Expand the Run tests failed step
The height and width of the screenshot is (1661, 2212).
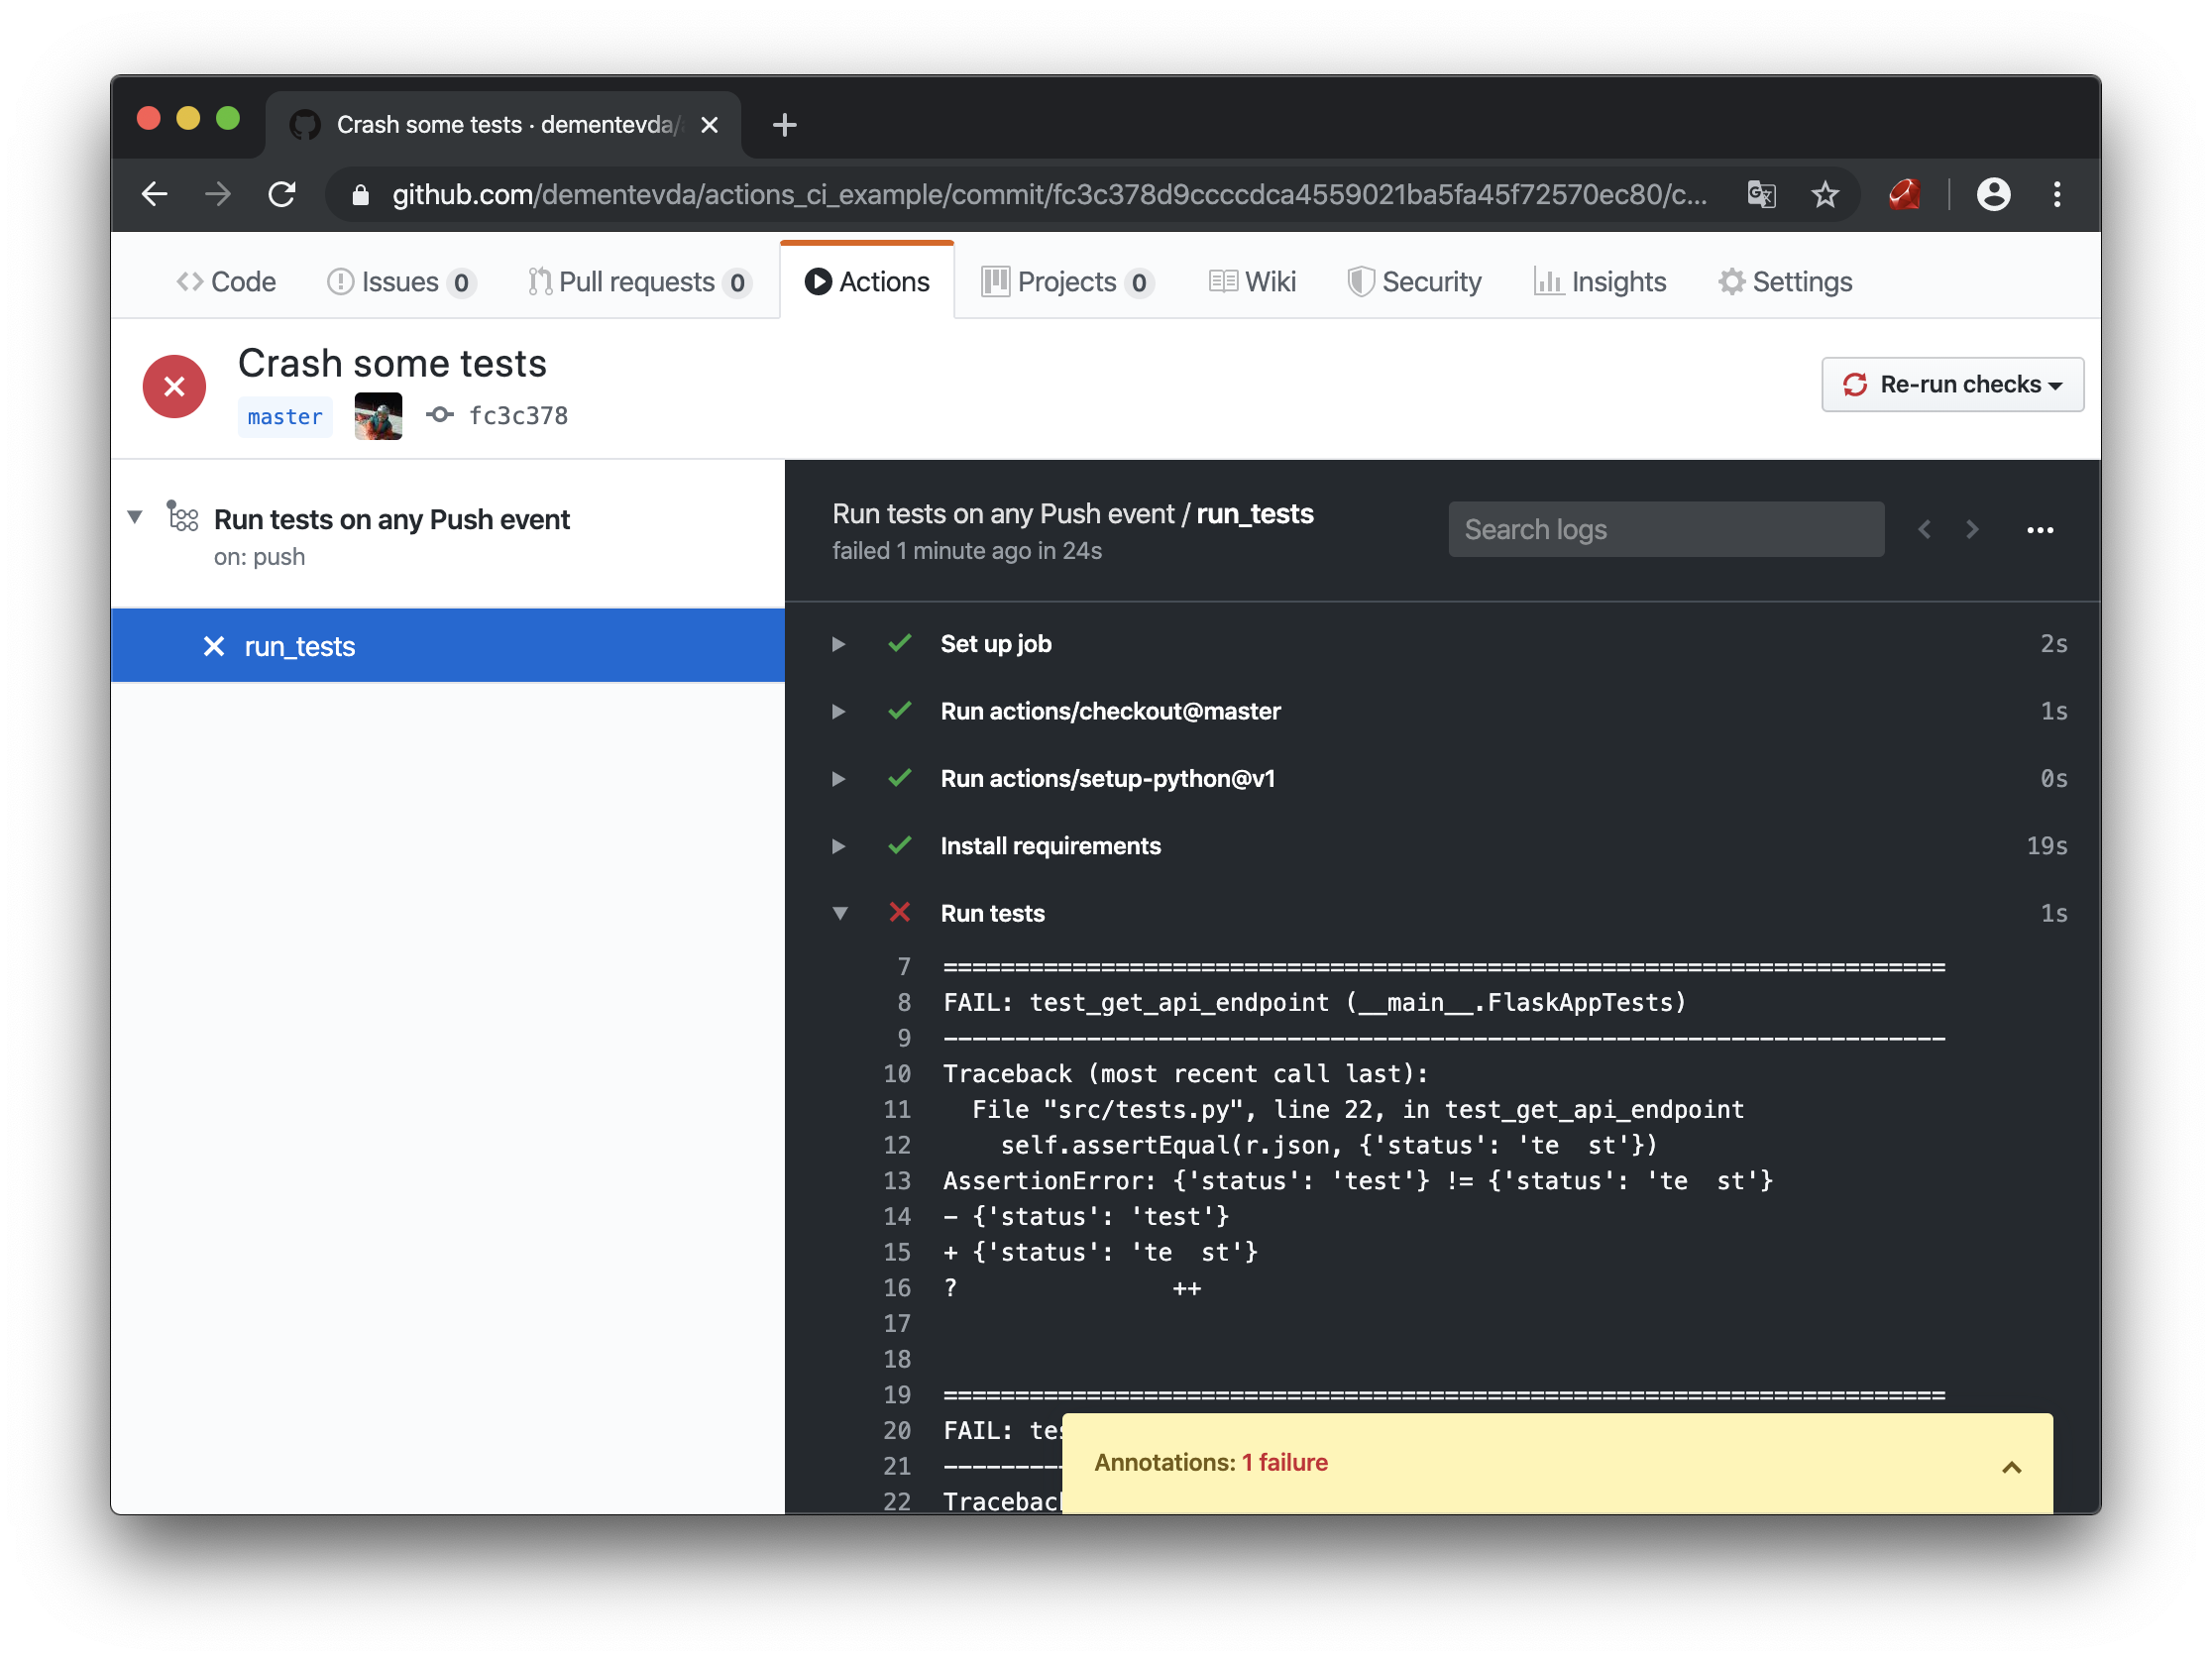click(839, 913)
